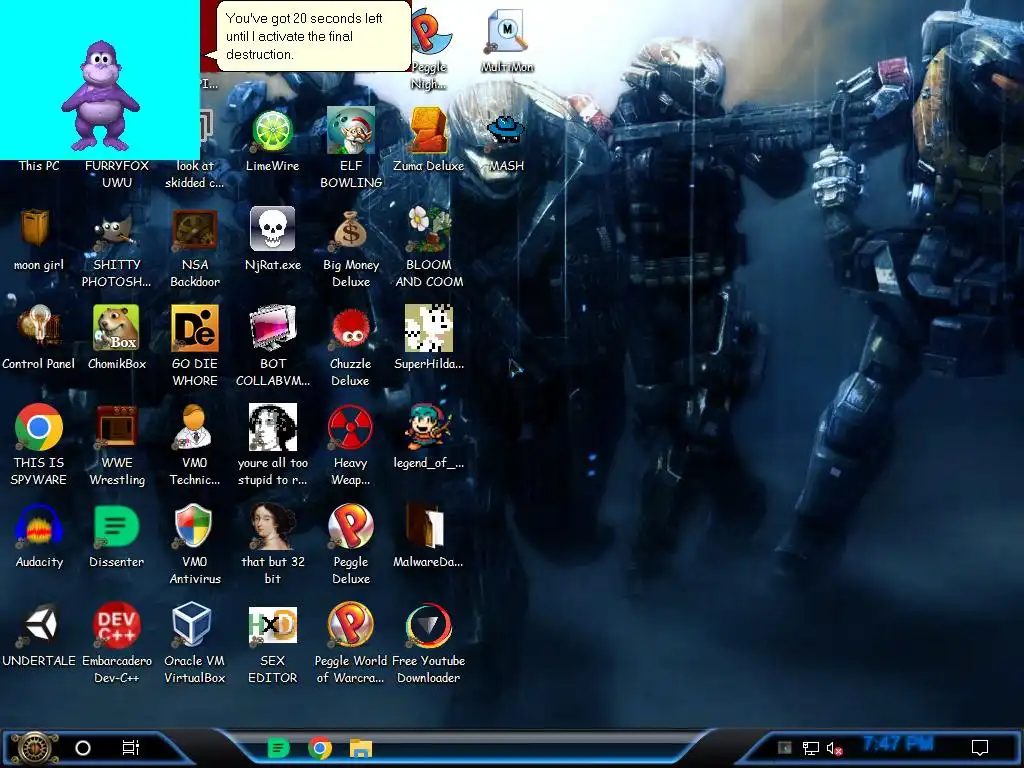Select the youre all too stupid icon
1024x768 pixels.
pyautogui.click(x=272, y=428)
